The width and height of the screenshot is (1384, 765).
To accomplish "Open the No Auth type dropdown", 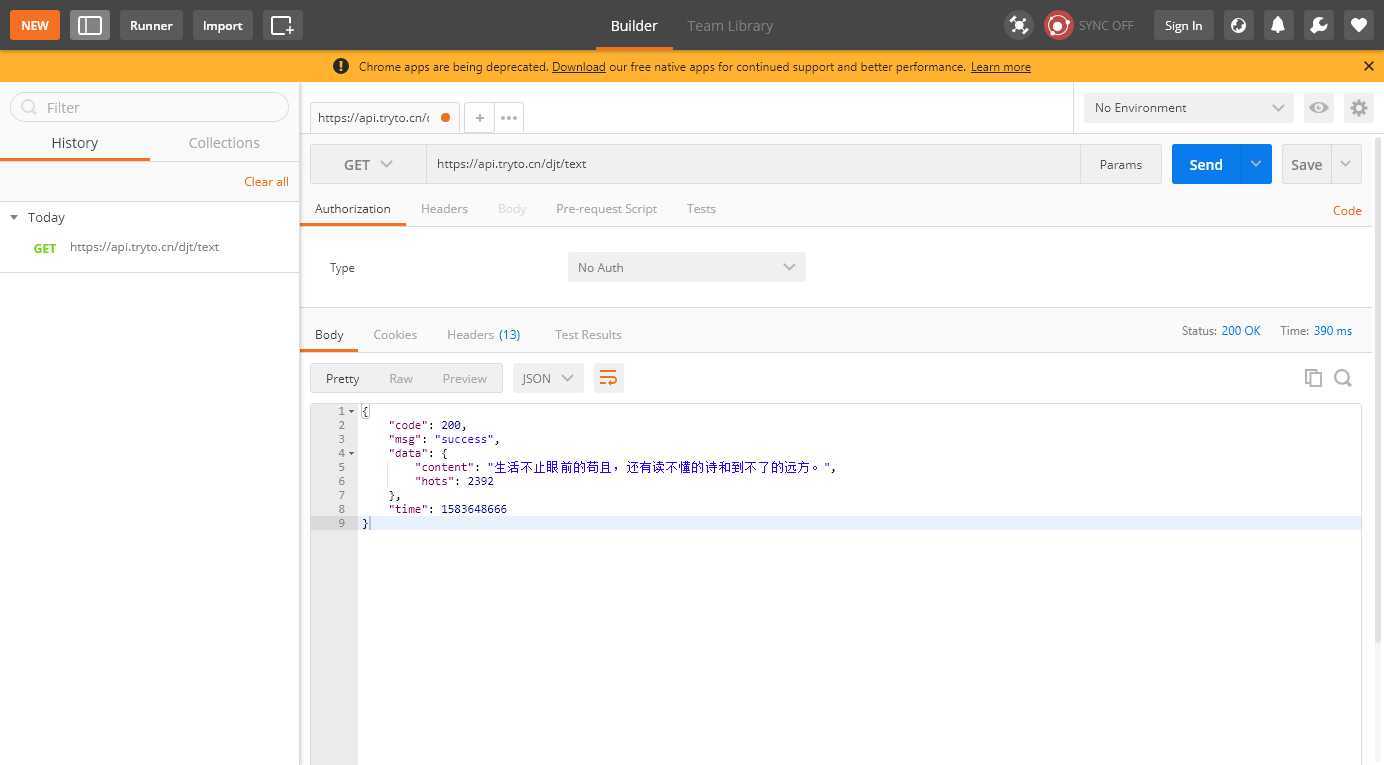I will click(686, 267).
